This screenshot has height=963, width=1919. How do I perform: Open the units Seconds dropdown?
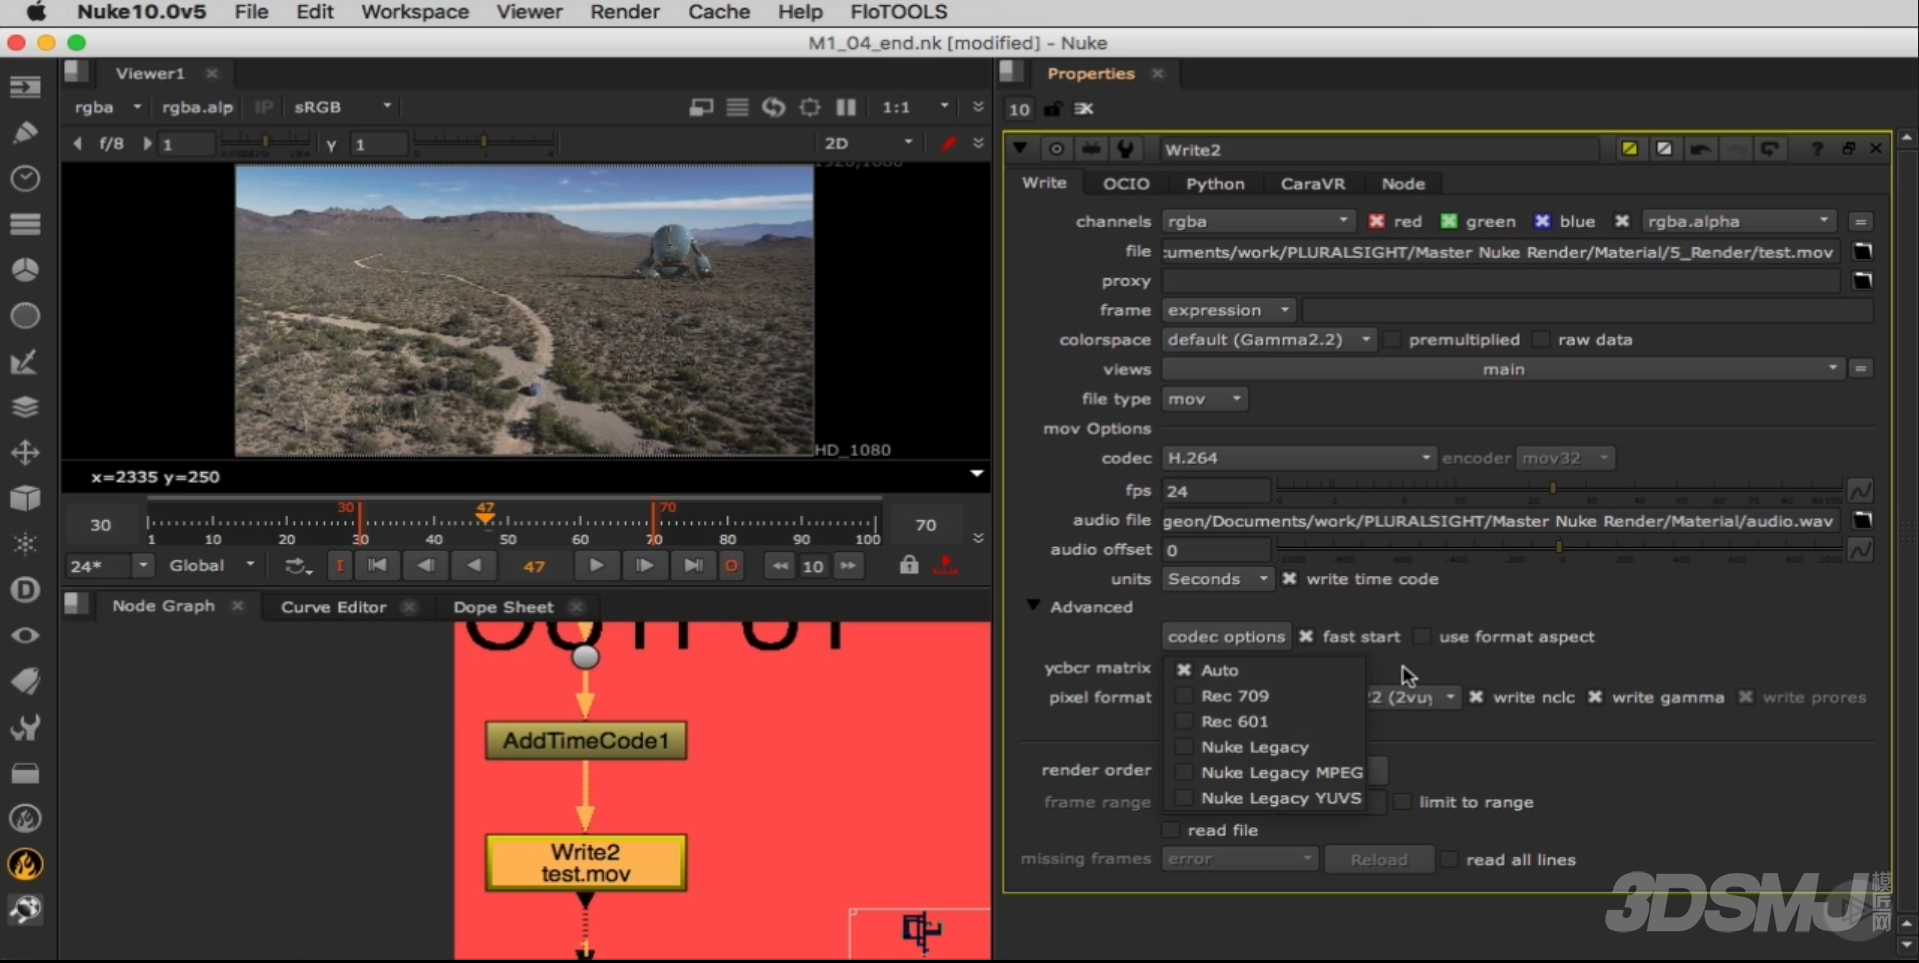tap(1218, 579)
